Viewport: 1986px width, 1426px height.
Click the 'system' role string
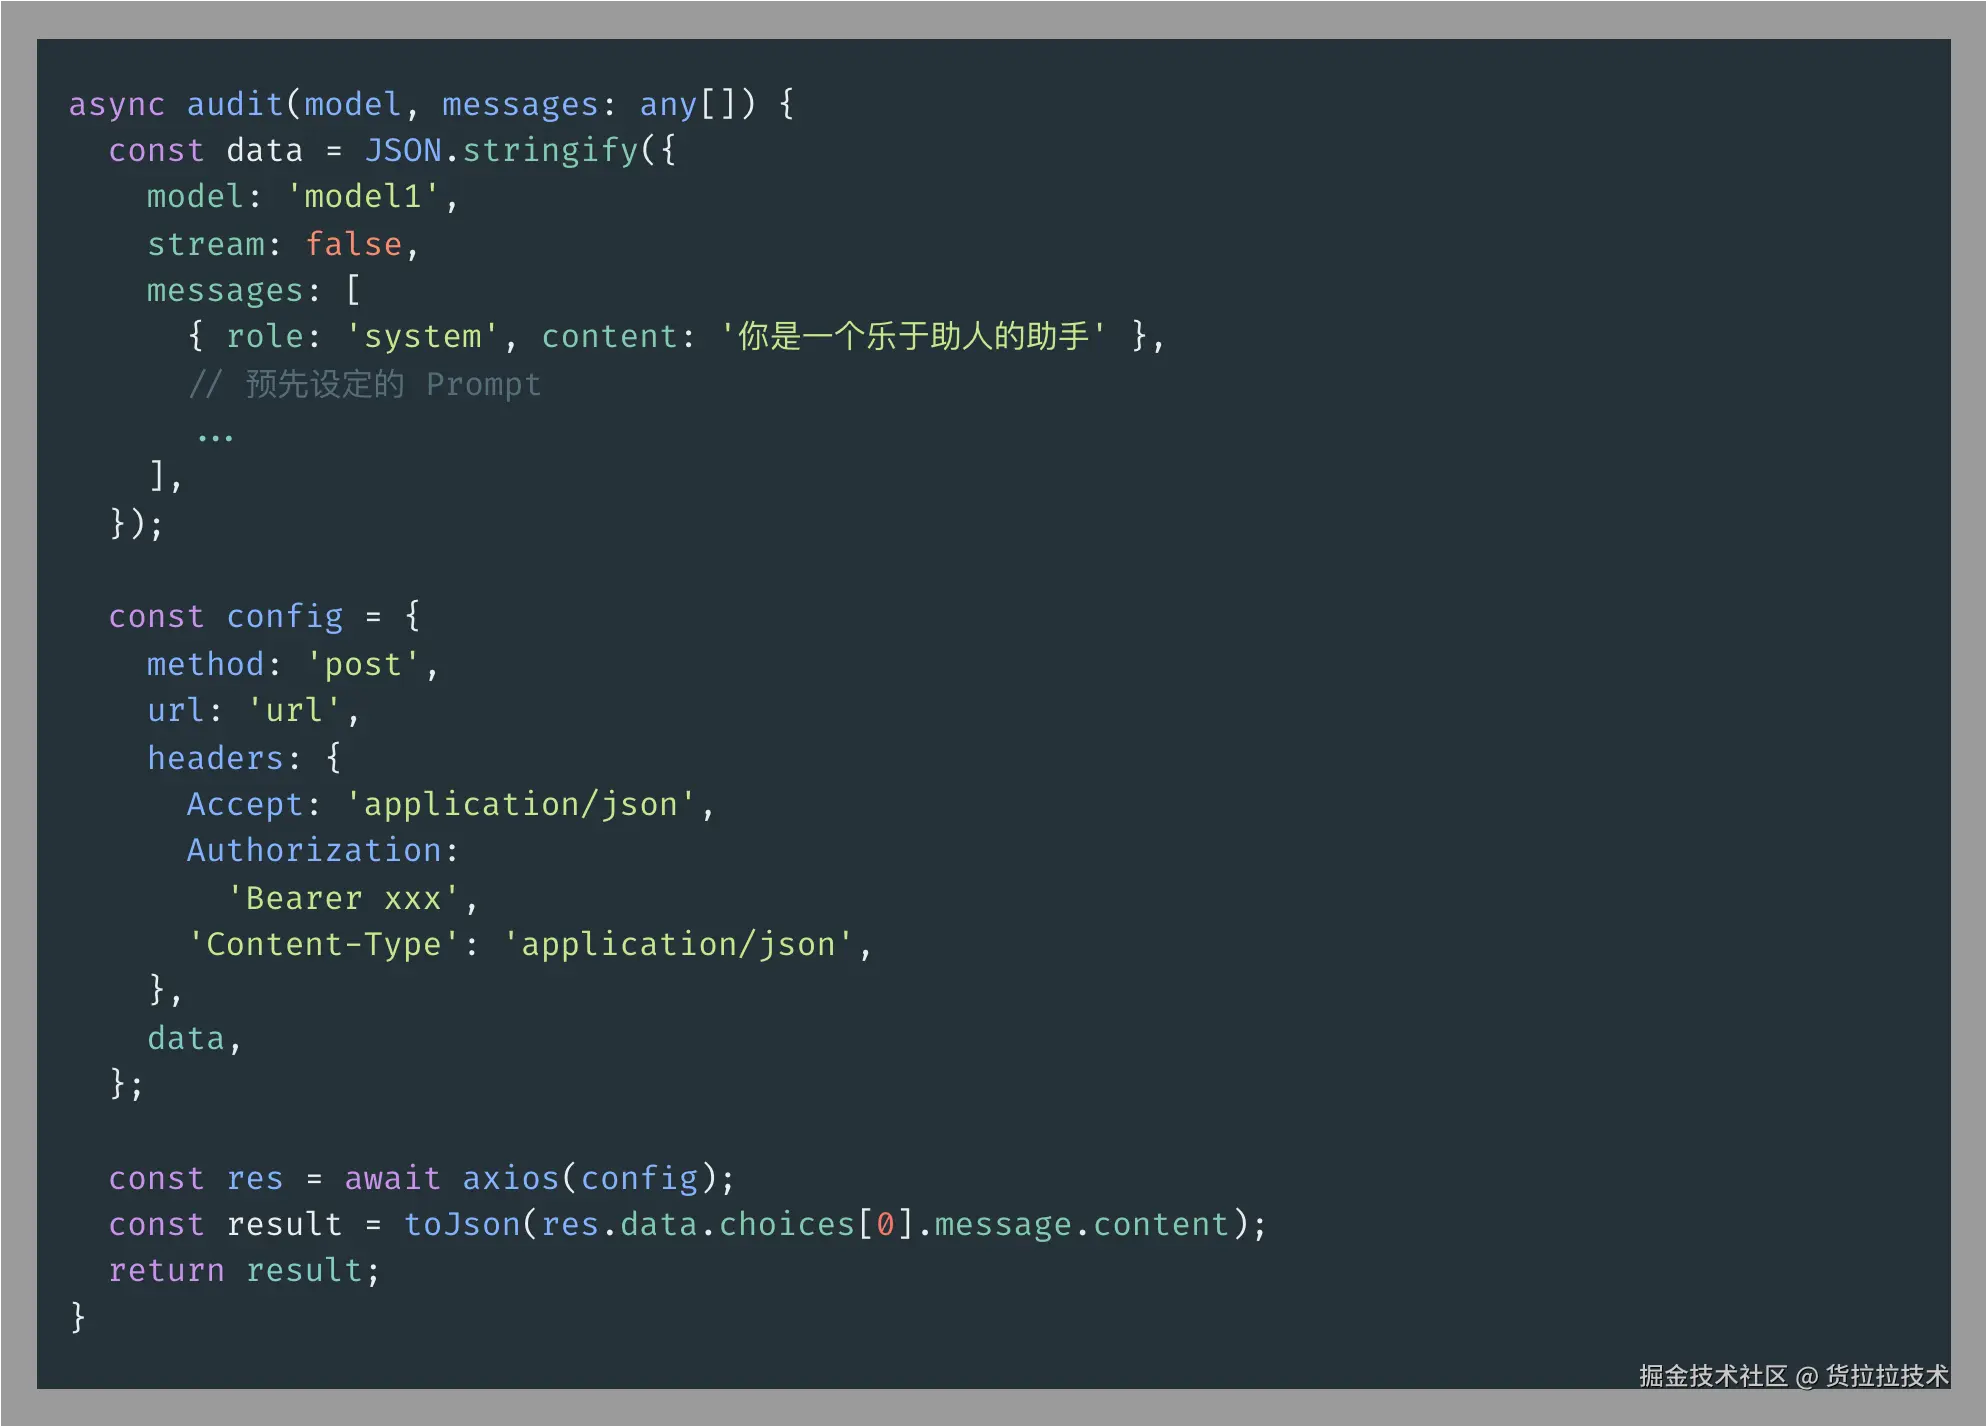[x=422, y=337]
